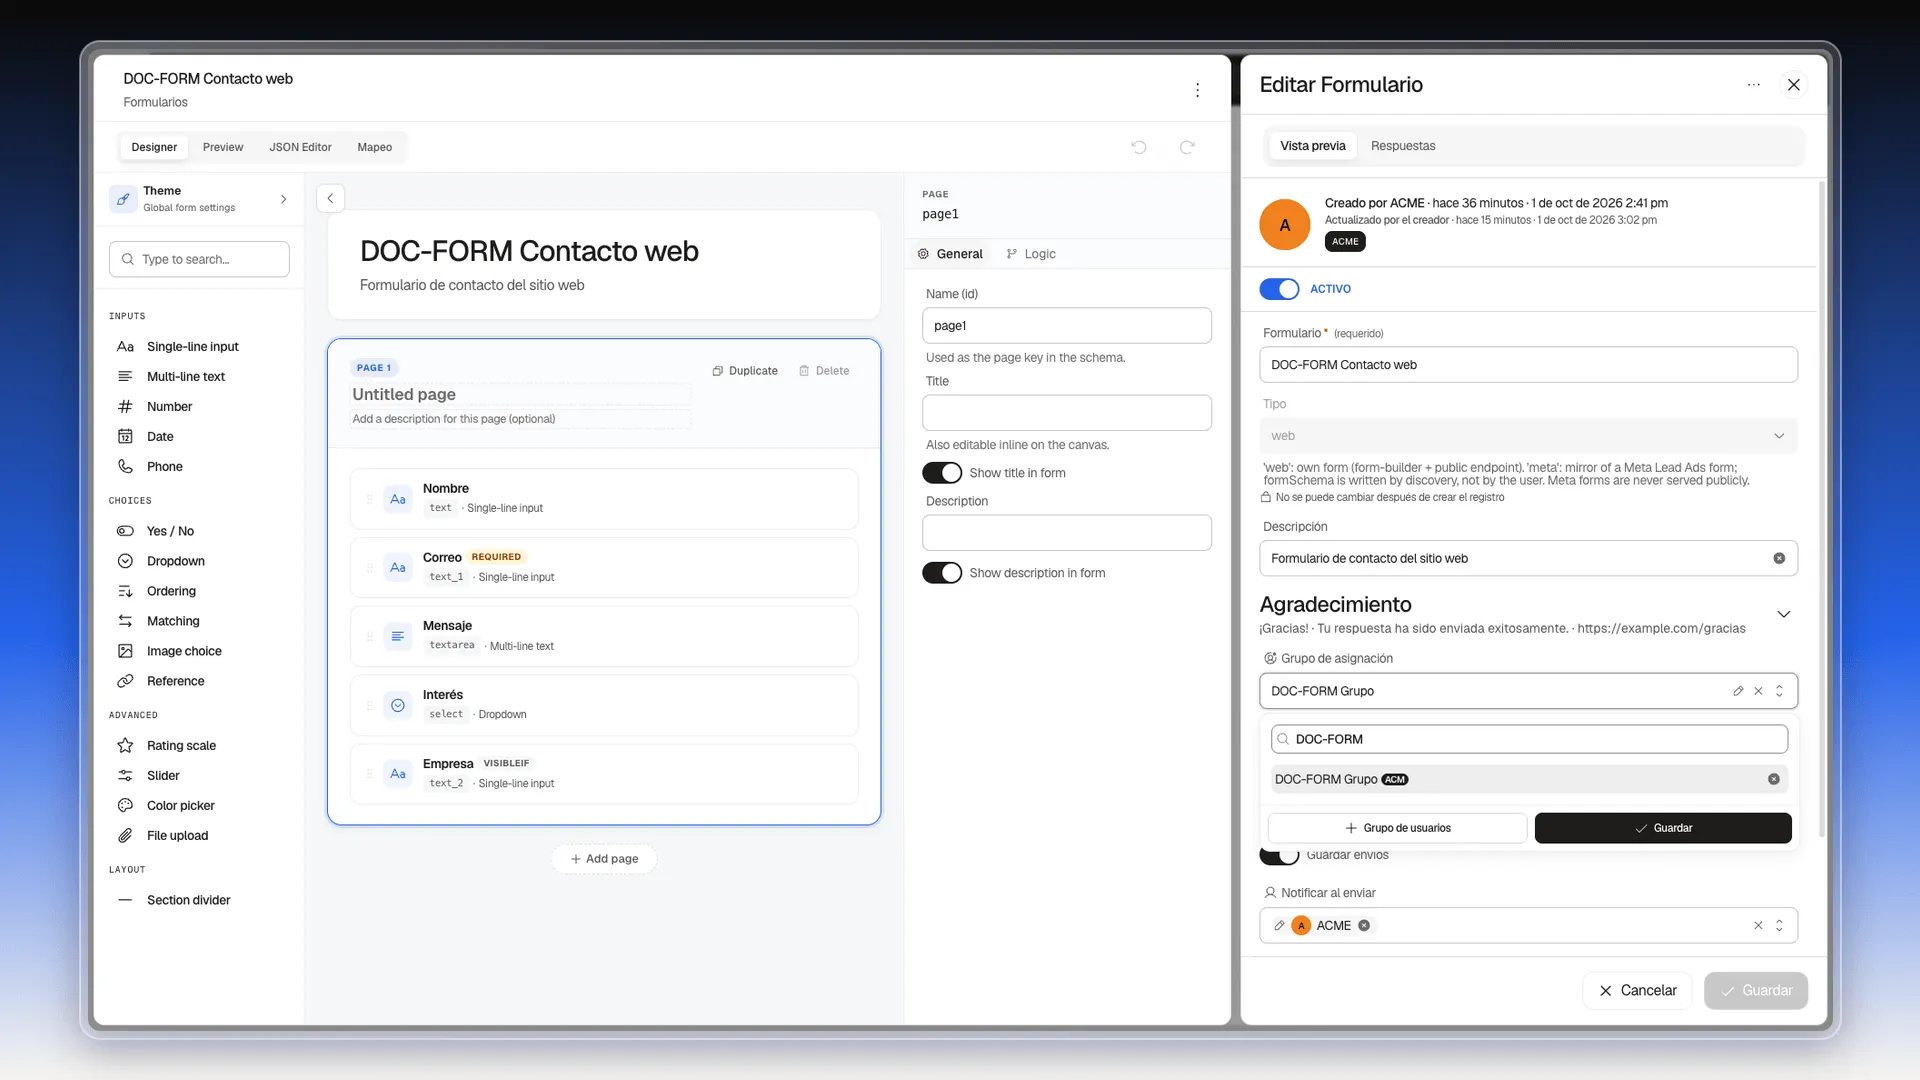The image size is (1920, 1080).
Task: Open the Tipo web dropdown
Action: coord(1528,436)
